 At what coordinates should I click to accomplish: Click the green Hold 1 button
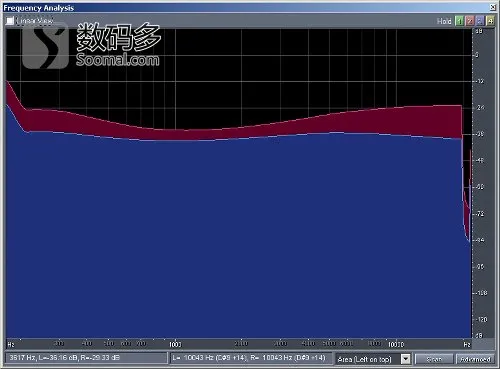(460, 21)
